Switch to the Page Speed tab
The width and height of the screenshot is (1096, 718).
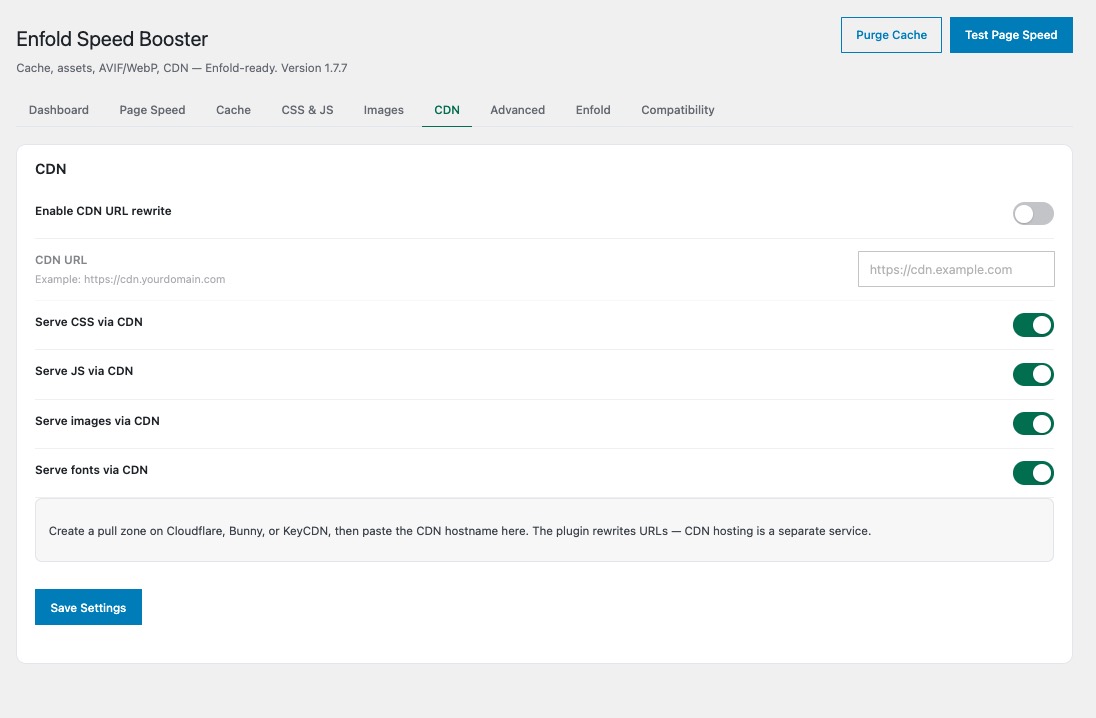[152, 110]
